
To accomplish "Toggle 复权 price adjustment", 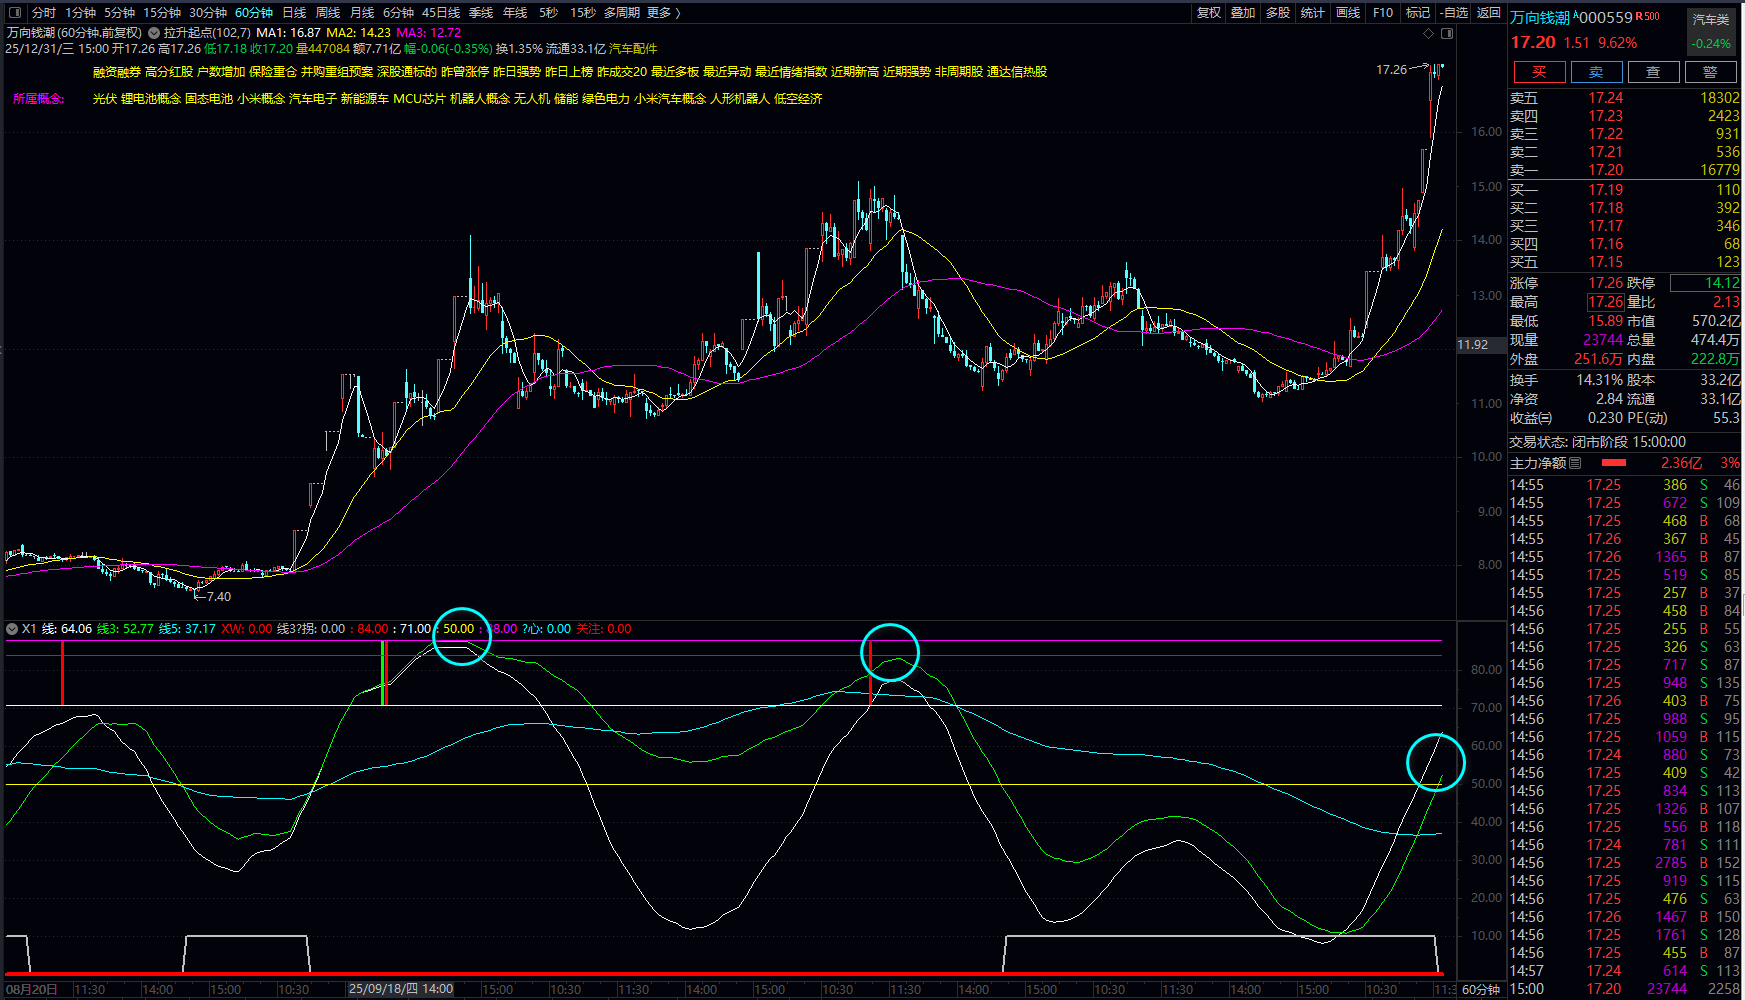I will click(1208, 13).
